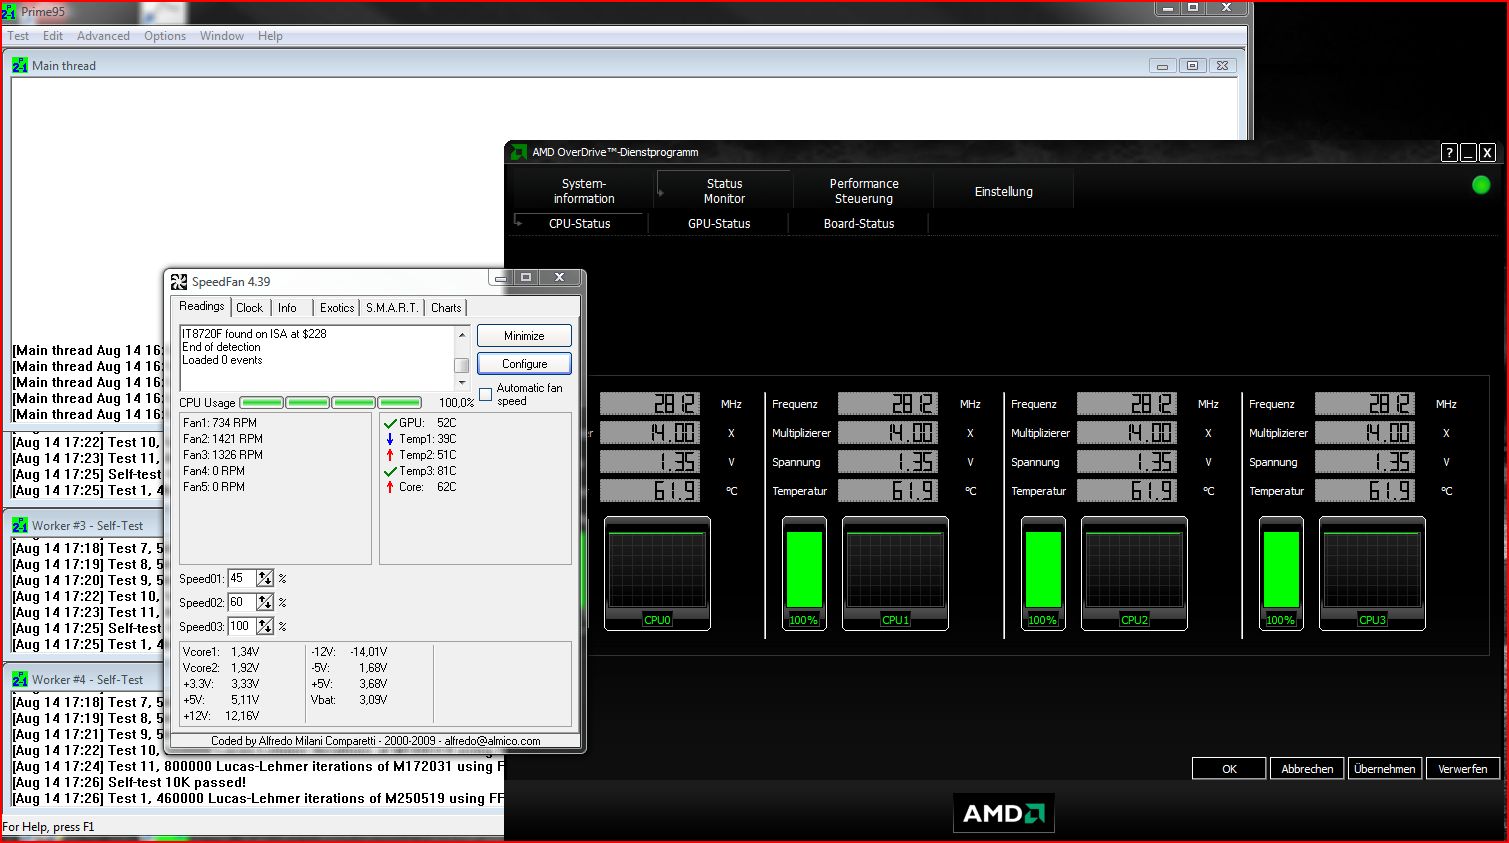Switch to SpeedFan Info tab
1509x843 pixels.
287,308
